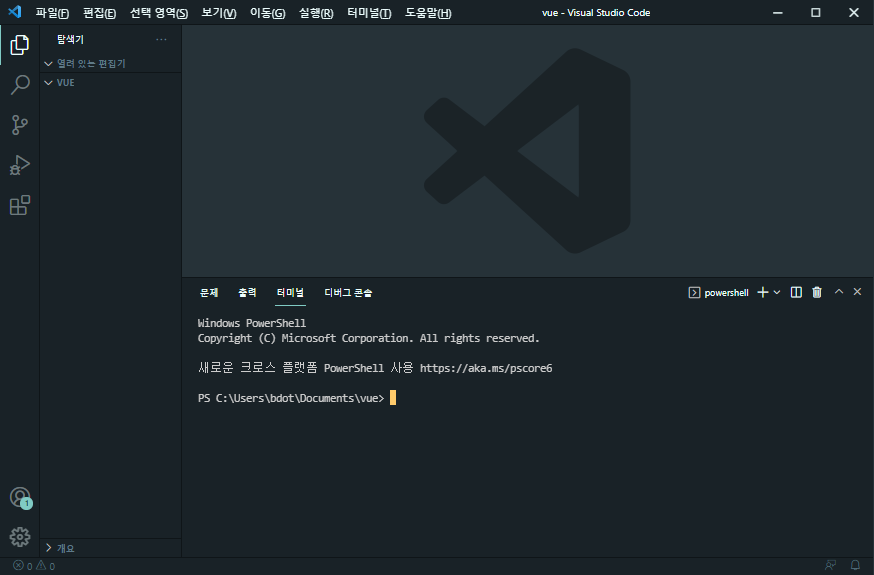
Task: Click the 탐색기 panel title
Action: point(70,40)
